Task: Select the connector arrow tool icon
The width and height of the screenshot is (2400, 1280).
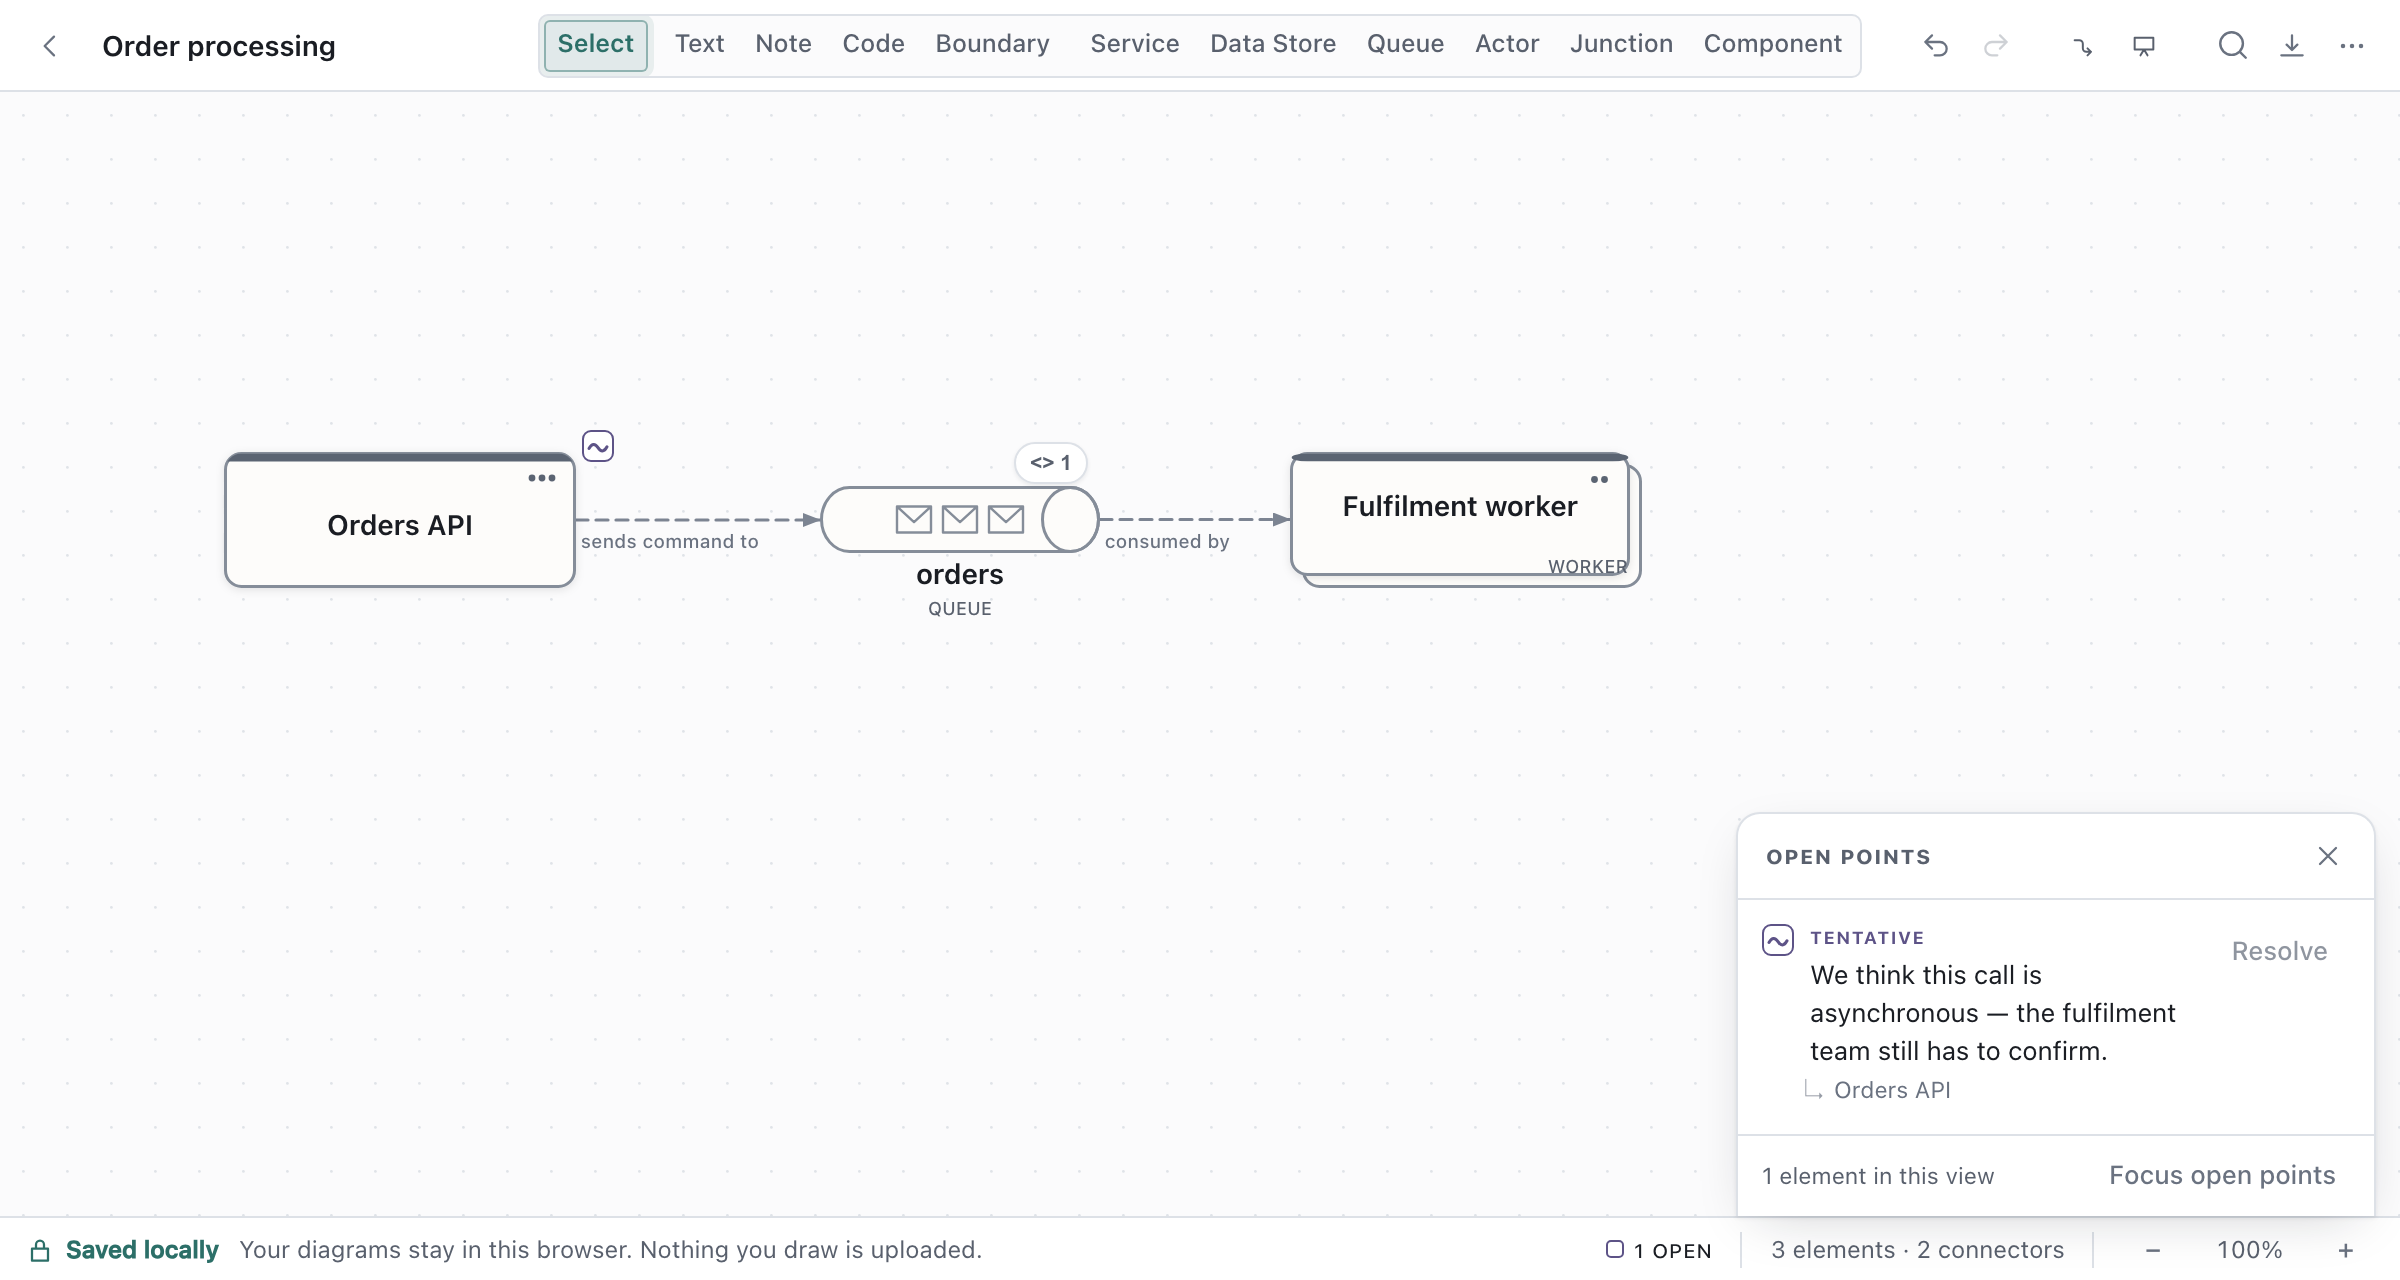Action: click(2083, 46)
